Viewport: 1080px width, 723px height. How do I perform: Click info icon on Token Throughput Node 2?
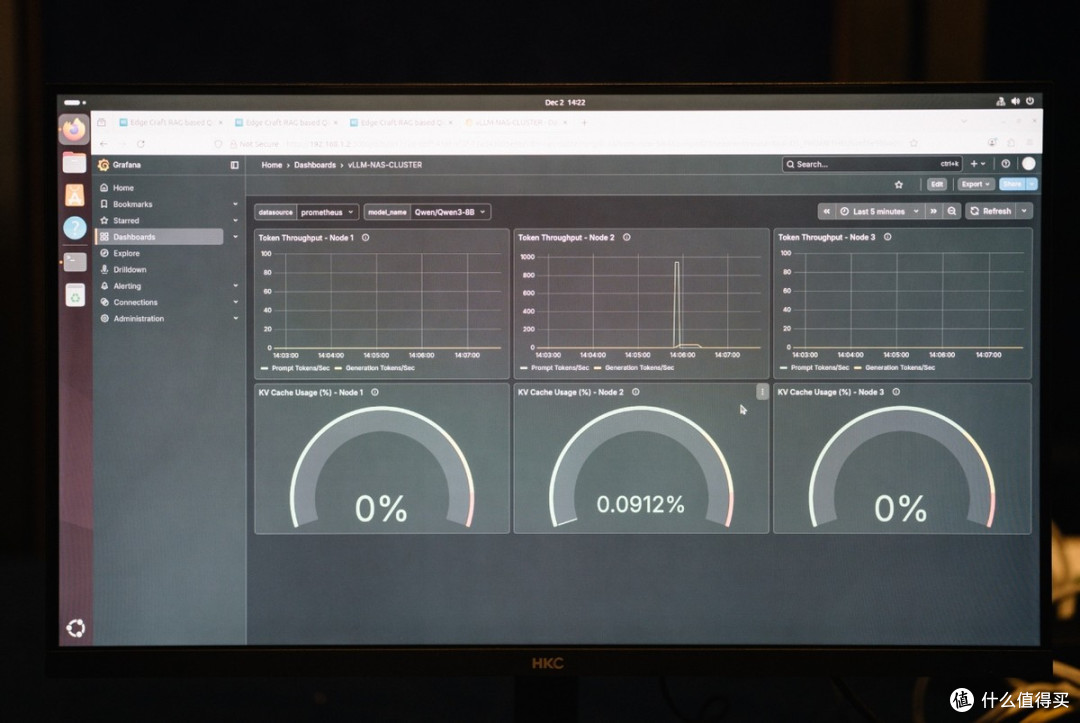point(627,238)
